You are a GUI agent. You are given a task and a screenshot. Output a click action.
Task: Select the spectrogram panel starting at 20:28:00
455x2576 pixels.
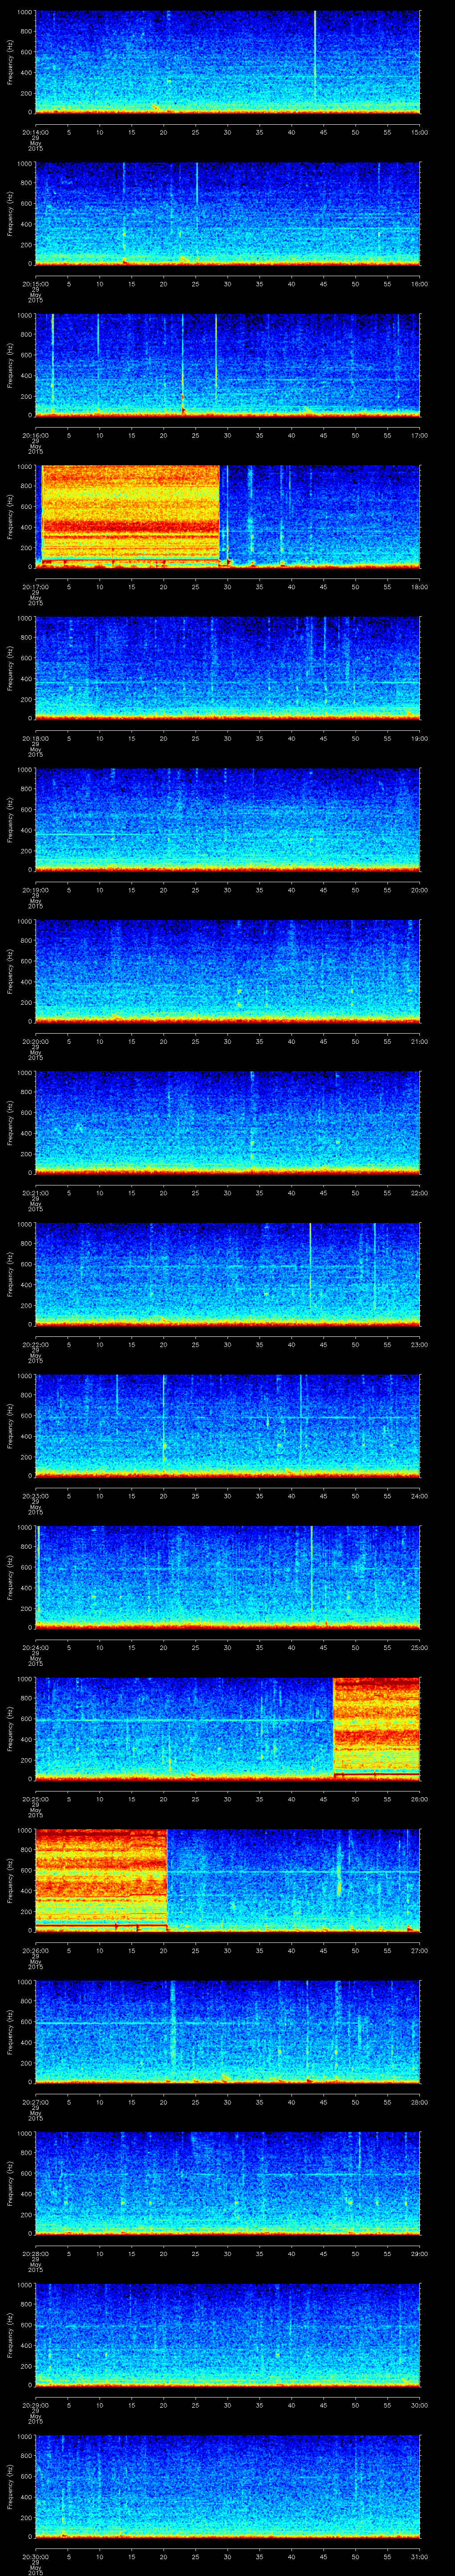228,2183
